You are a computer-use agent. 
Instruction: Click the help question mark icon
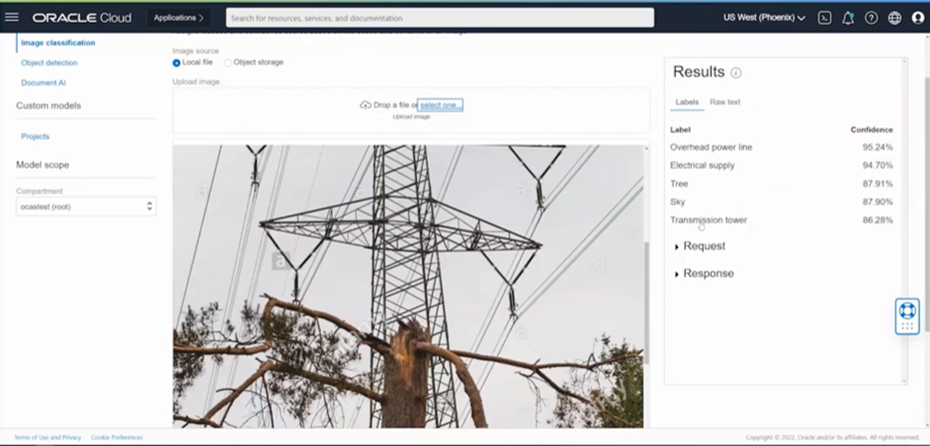(x=871, y=18)
